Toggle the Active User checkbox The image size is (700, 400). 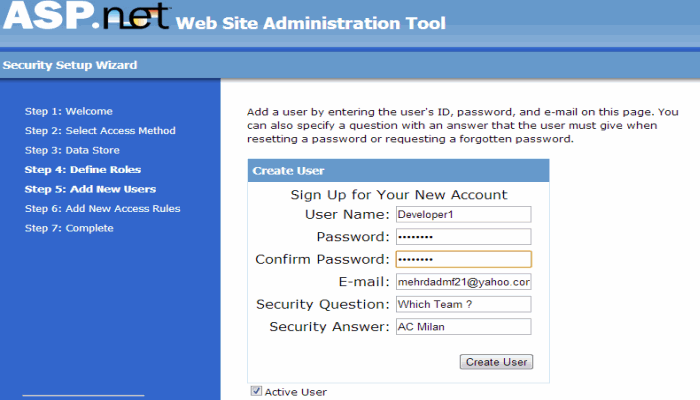256,391
